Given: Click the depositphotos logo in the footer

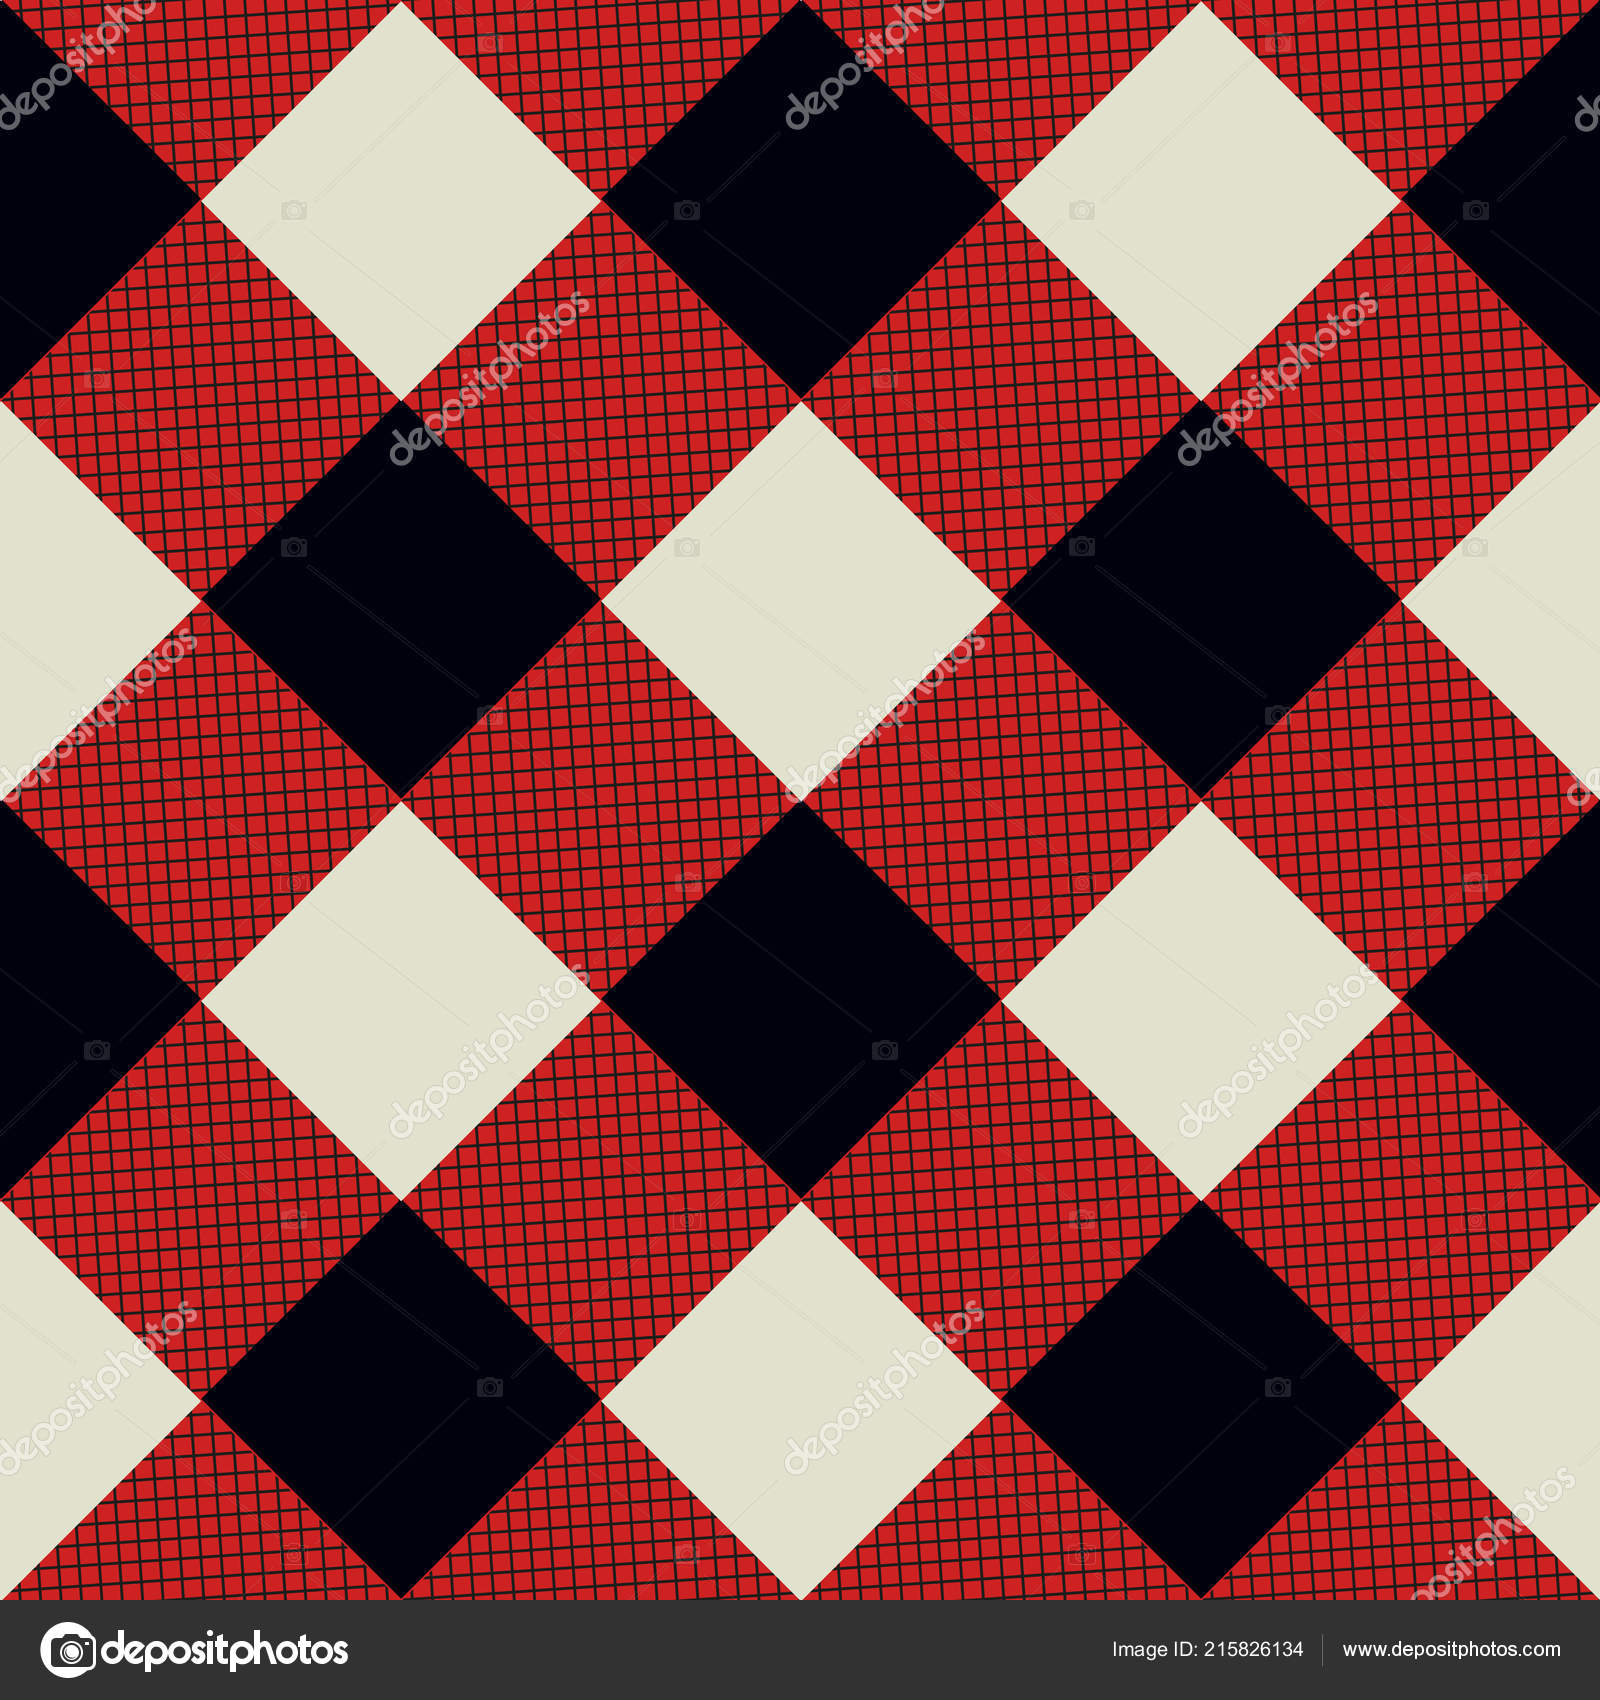Looking at the screenshot, I should [x=194, y=1650].
